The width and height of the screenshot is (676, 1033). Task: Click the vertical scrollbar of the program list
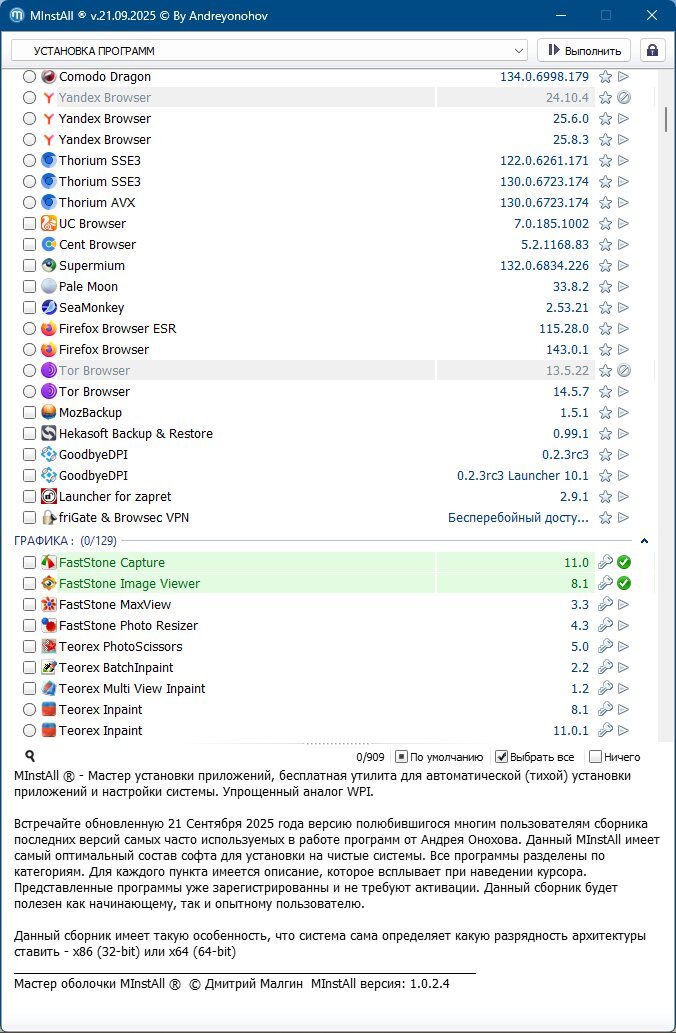[x=666, y=120]
